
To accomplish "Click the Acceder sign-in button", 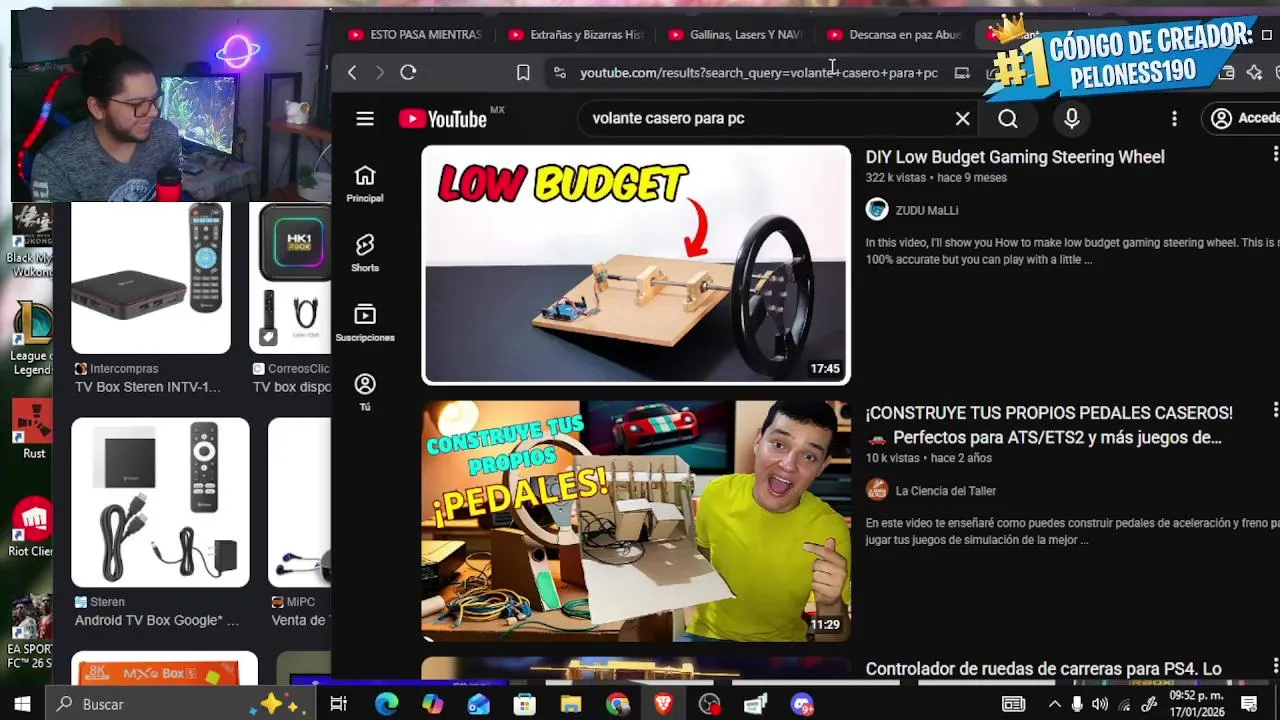I will tap(1245, 118).
